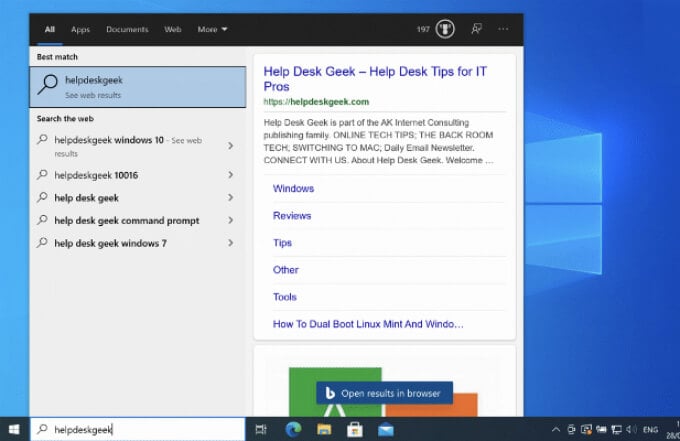Click the Microsoft Rewards trophy icon
This screenshot has width=680, height=441.
point(445,29)
